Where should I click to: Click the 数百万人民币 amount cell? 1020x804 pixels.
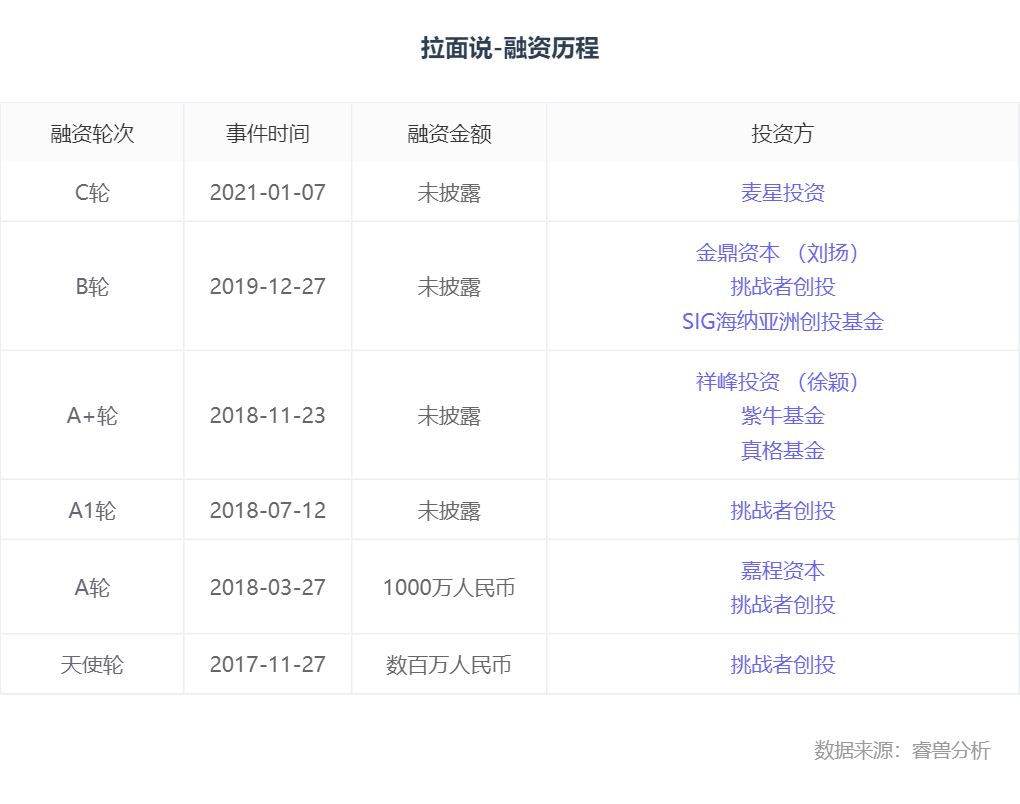(x=449, y=665)
